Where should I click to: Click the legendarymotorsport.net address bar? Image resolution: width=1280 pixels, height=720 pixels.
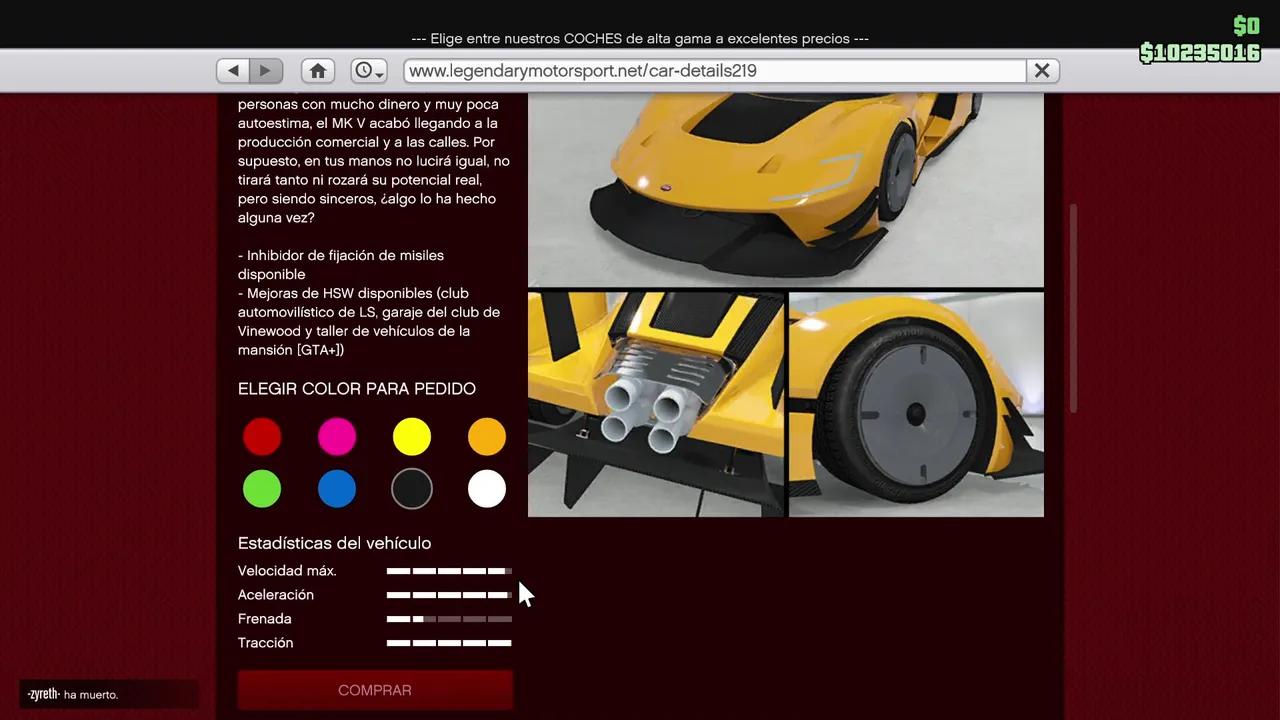[x=714, y=70]
